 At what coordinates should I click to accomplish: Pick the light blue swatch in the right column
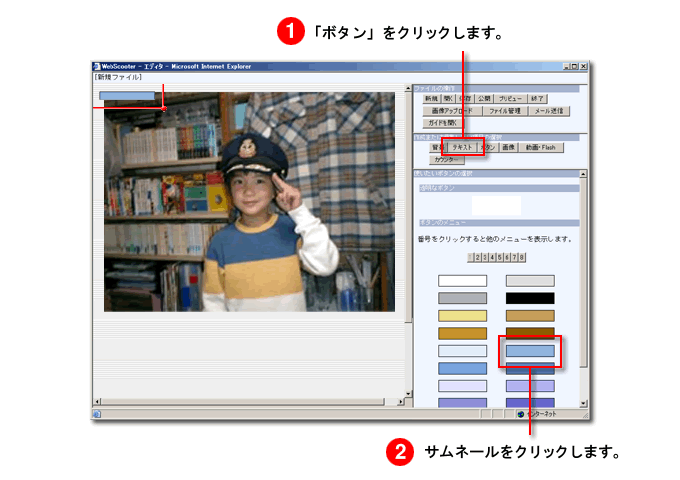coord(530,351)
